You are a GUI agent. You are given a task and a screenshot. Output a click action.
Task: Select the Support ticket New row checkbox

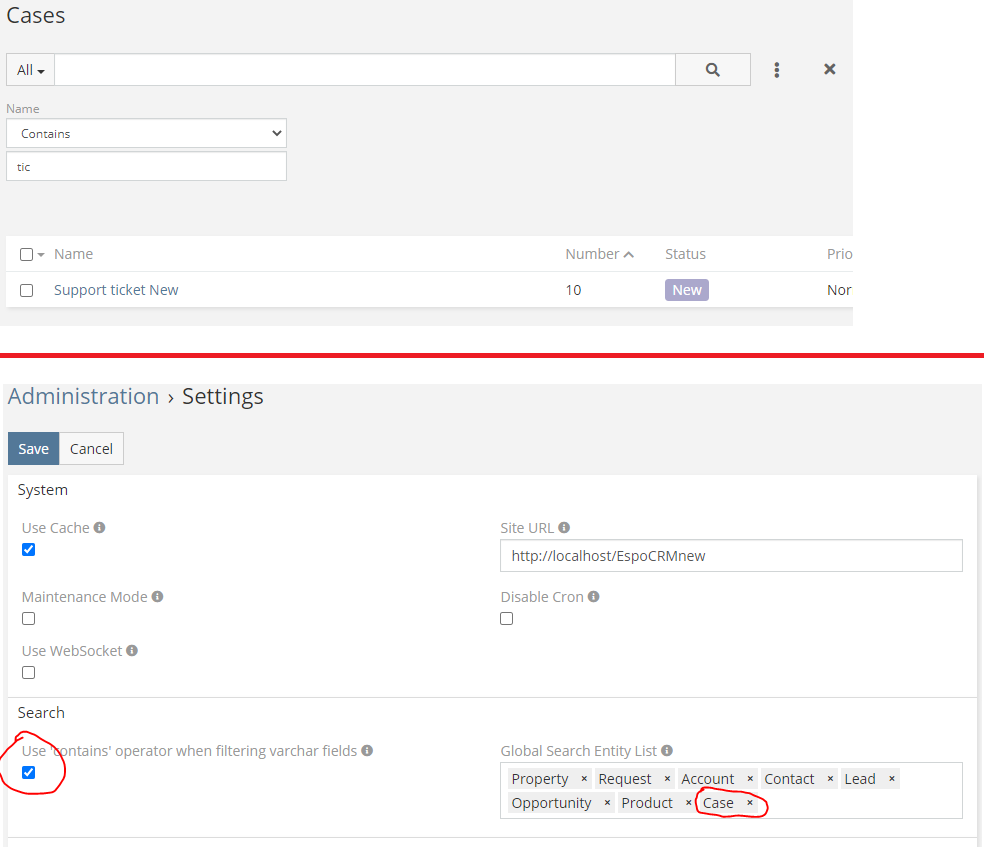[27, 290]
